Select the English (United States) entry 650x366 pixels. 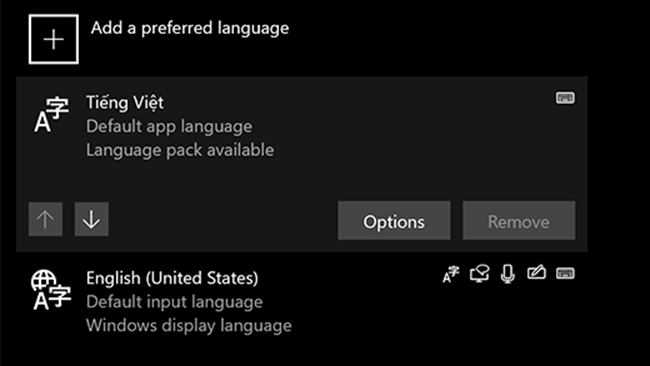pyautogui.click(x=302, y=302)
